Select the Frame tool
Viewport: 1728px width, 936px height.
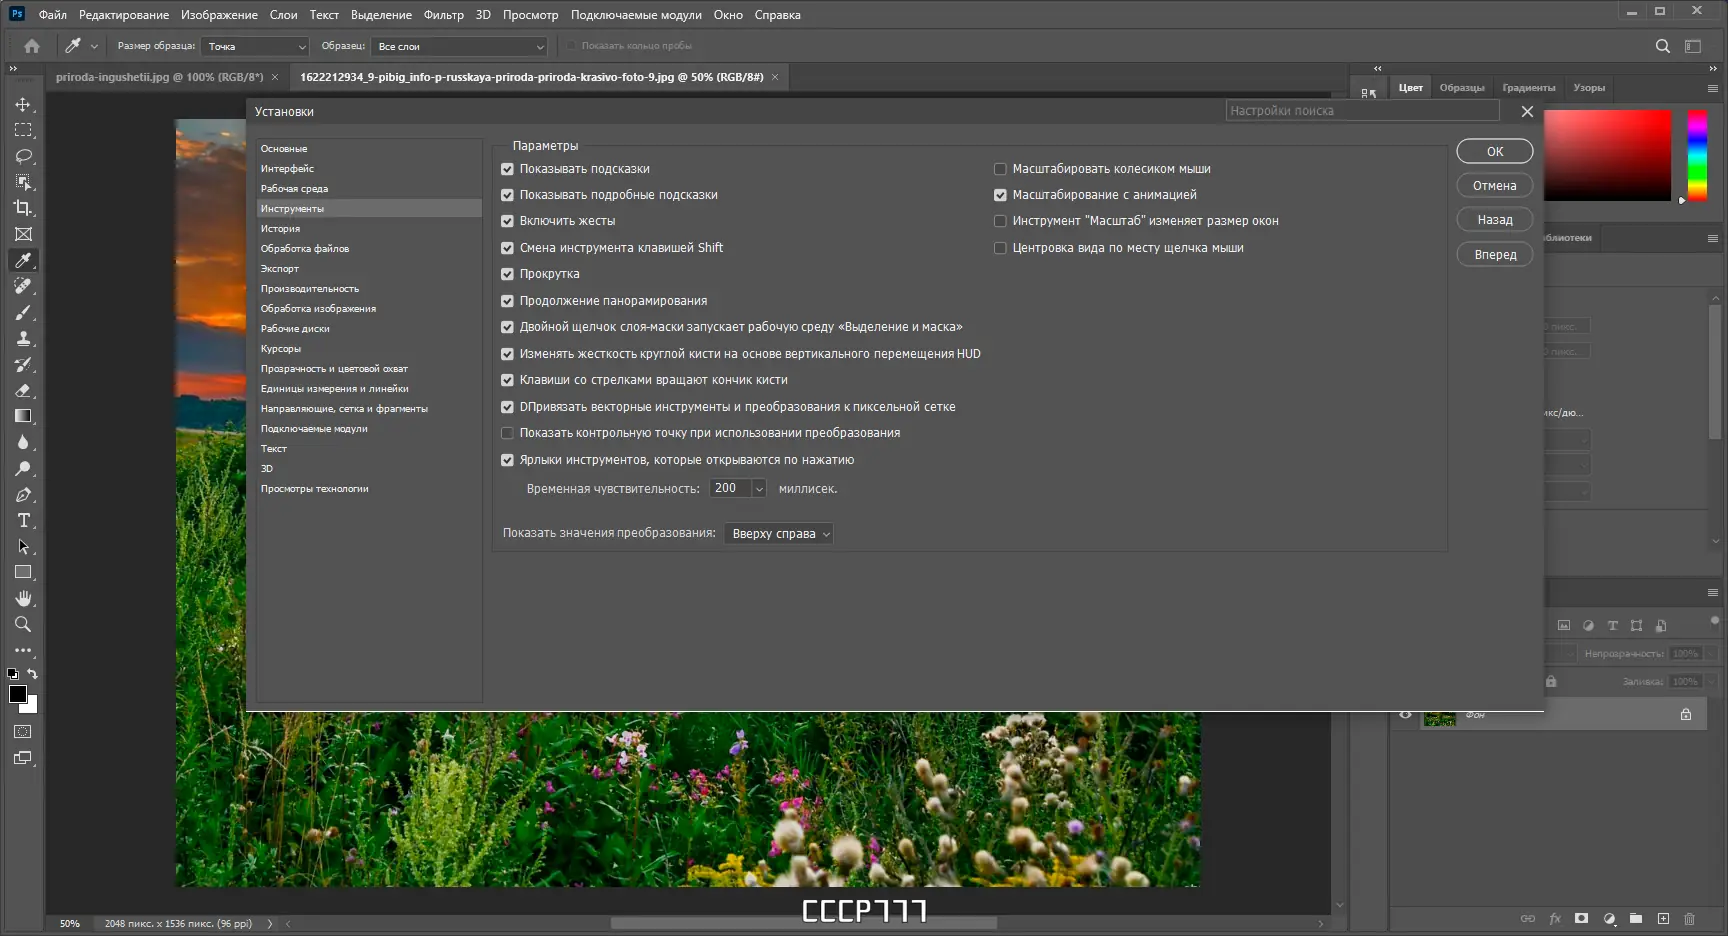coord(23,234)
